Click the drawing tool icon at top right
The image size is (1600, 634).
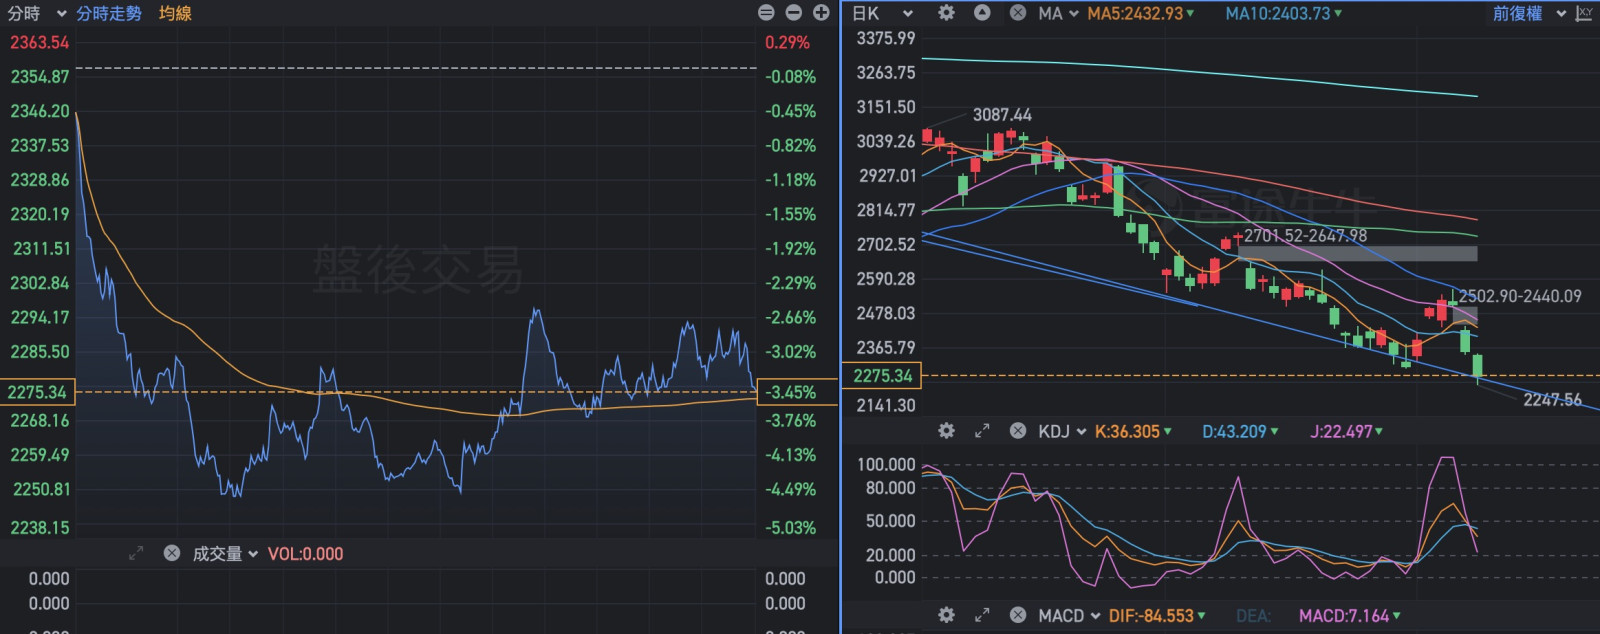(x=1584, y=13)
